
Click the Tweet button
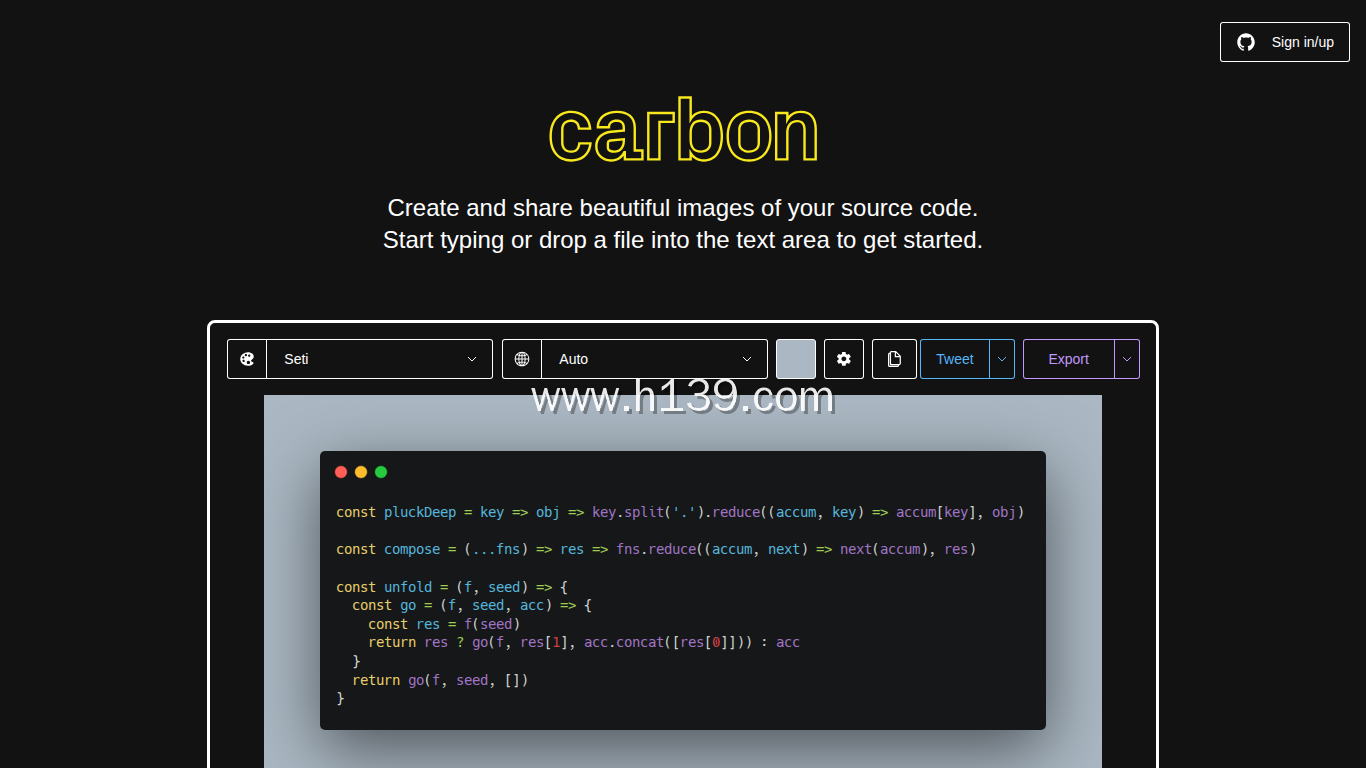click(x=955, y=359)
